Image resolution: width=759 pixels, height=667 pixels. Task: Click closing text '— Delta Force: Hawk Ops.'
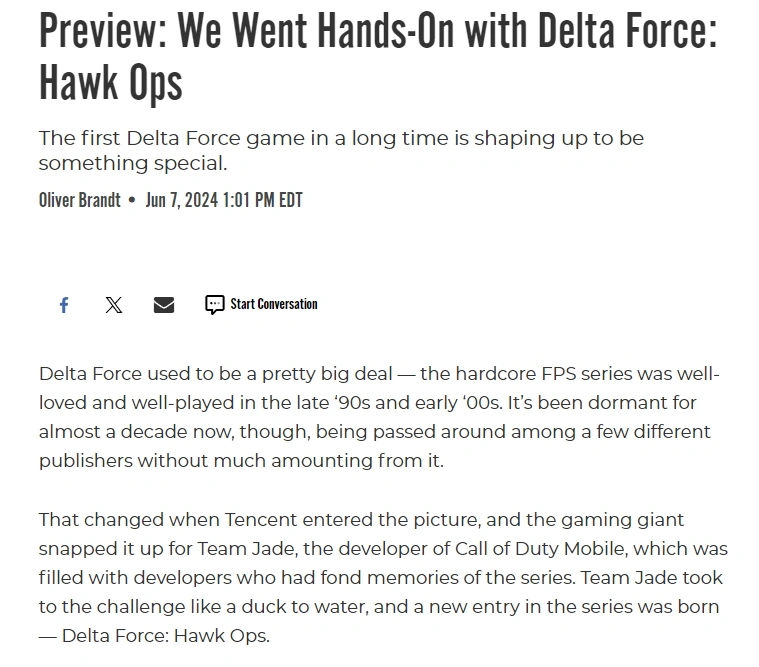[154, 636]
